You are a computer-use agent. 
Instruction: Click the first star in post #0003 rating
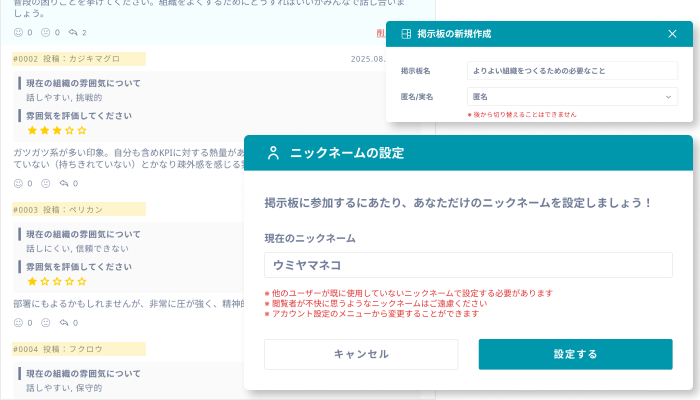coord(32,282)
